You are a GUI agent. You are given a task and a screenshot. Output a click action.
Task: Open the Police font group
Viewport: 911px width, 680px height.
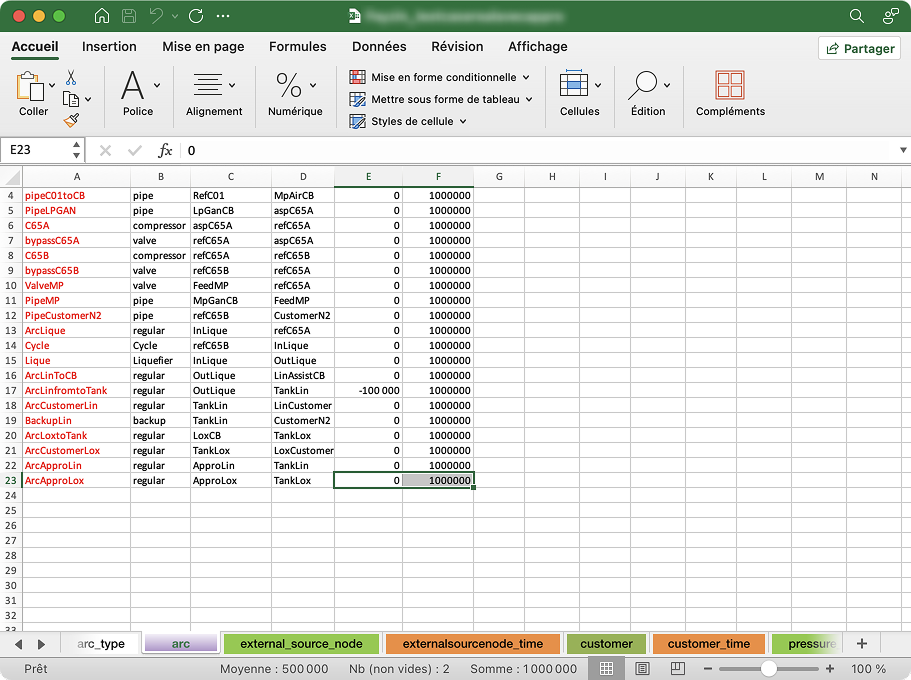coord(138,93)
